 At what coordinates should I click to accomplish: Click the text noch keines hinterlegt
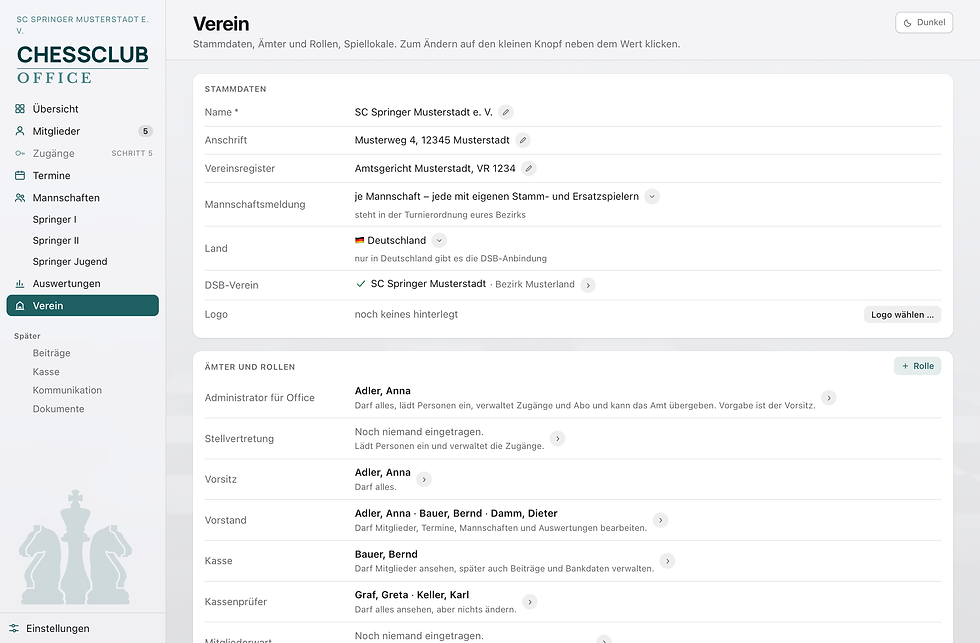[406, 314]
